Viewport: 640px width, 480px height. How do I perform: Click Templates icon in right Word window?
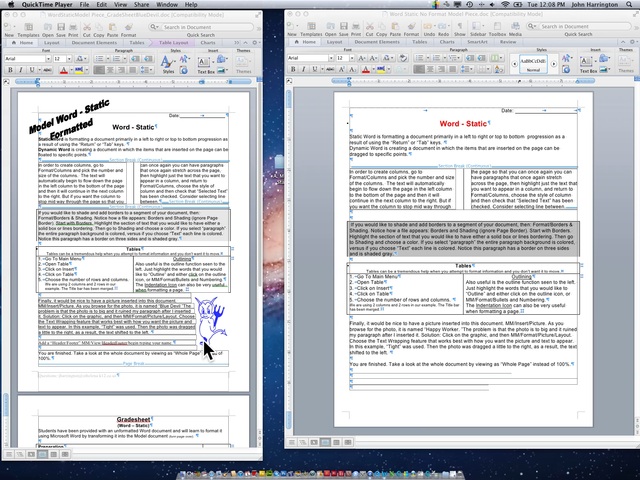[x=311, y=26]
